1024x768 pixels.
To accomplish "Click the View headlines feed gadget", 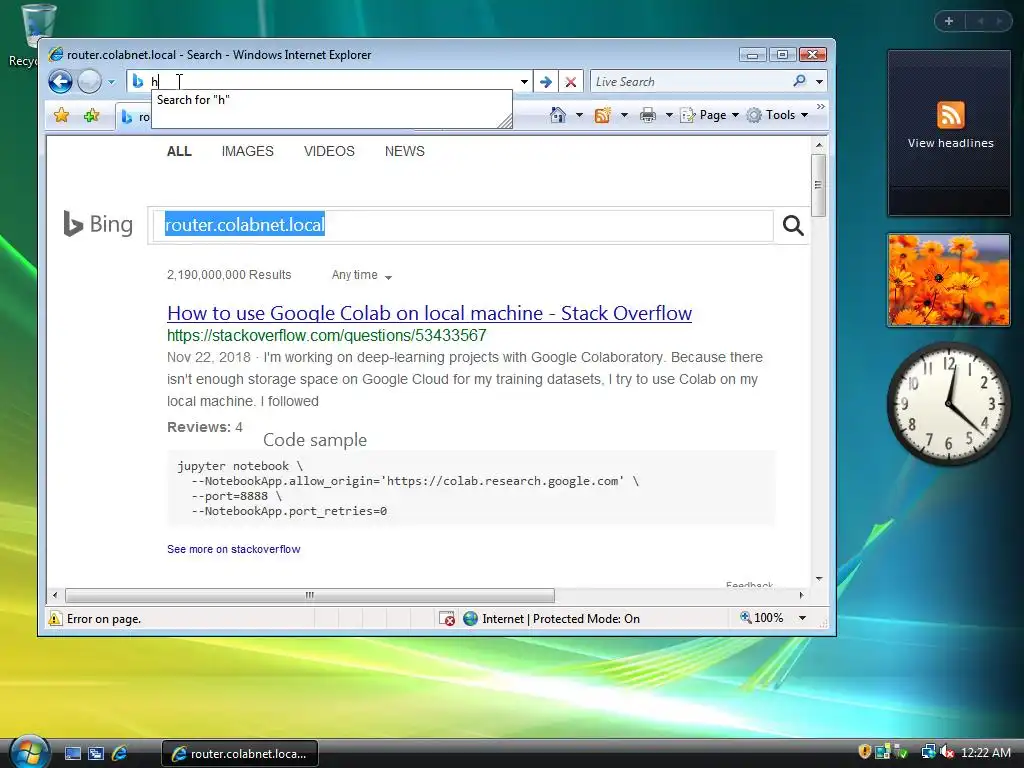I will click(x=950, y=133).
